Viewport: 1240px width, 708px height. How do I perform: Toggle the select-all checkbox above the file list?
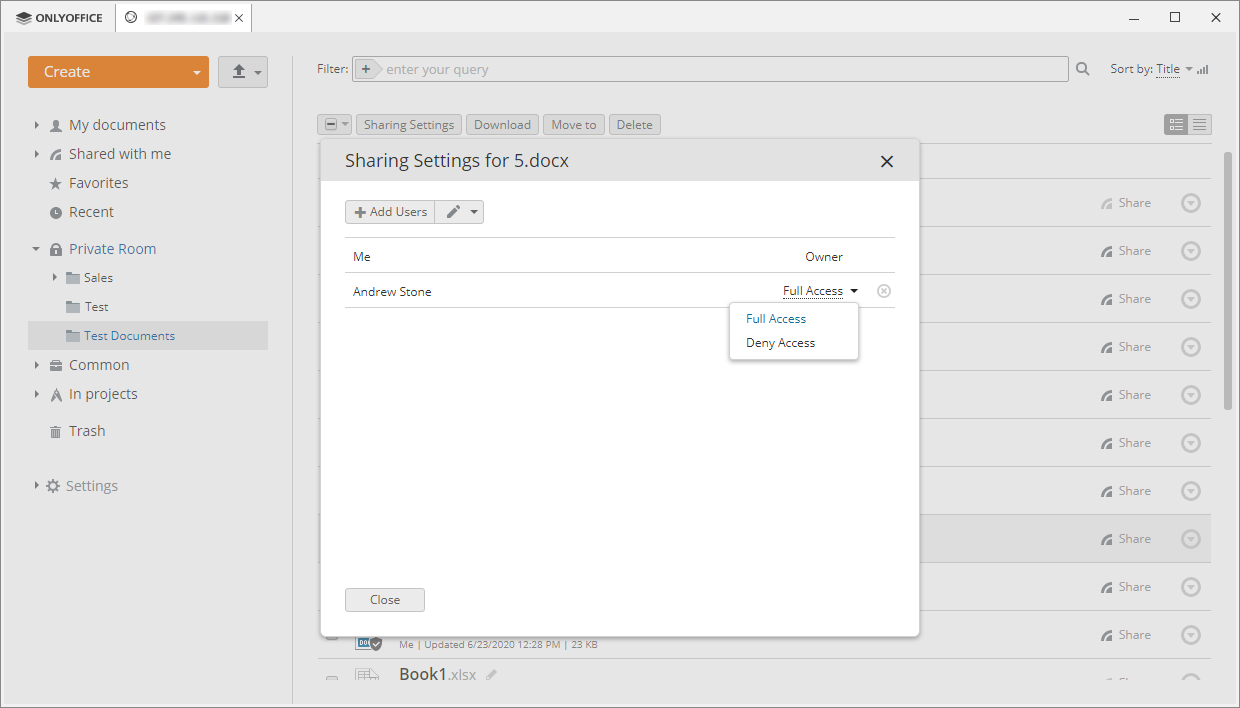click(330, 124)
